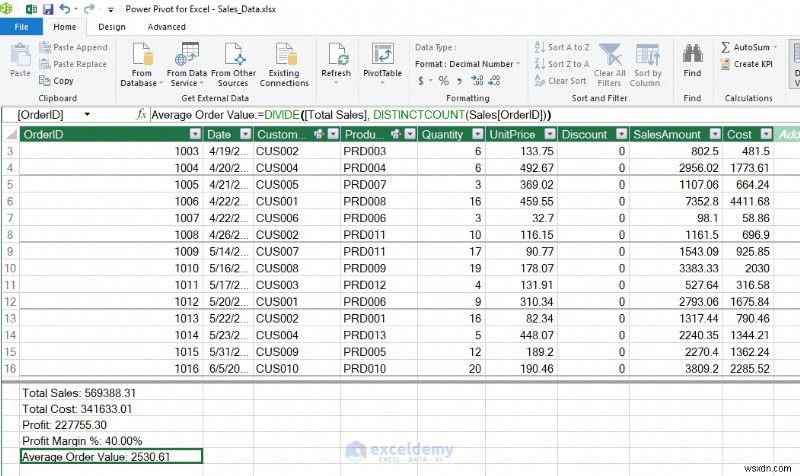Open From Data Service import
800x476 pixels.
pos(186,64)
